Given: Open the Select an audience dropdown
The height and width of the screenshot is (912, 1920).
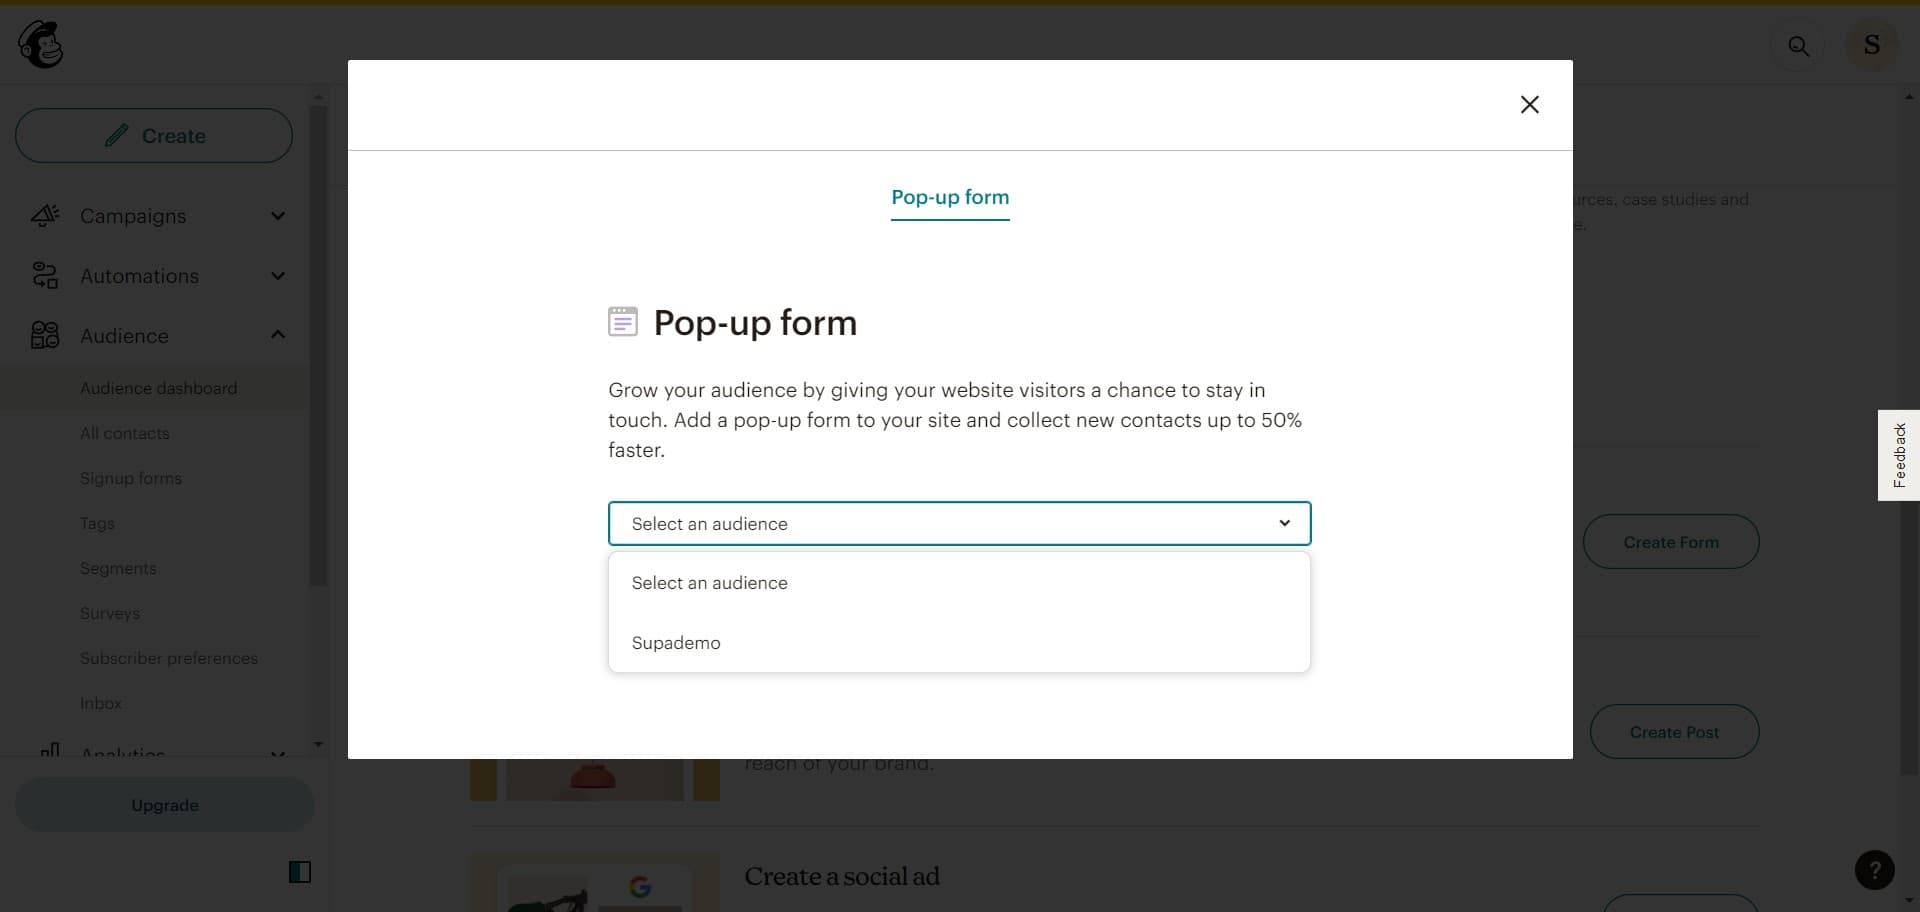Looking at the screenshot, I should click(x=959, y=524).
